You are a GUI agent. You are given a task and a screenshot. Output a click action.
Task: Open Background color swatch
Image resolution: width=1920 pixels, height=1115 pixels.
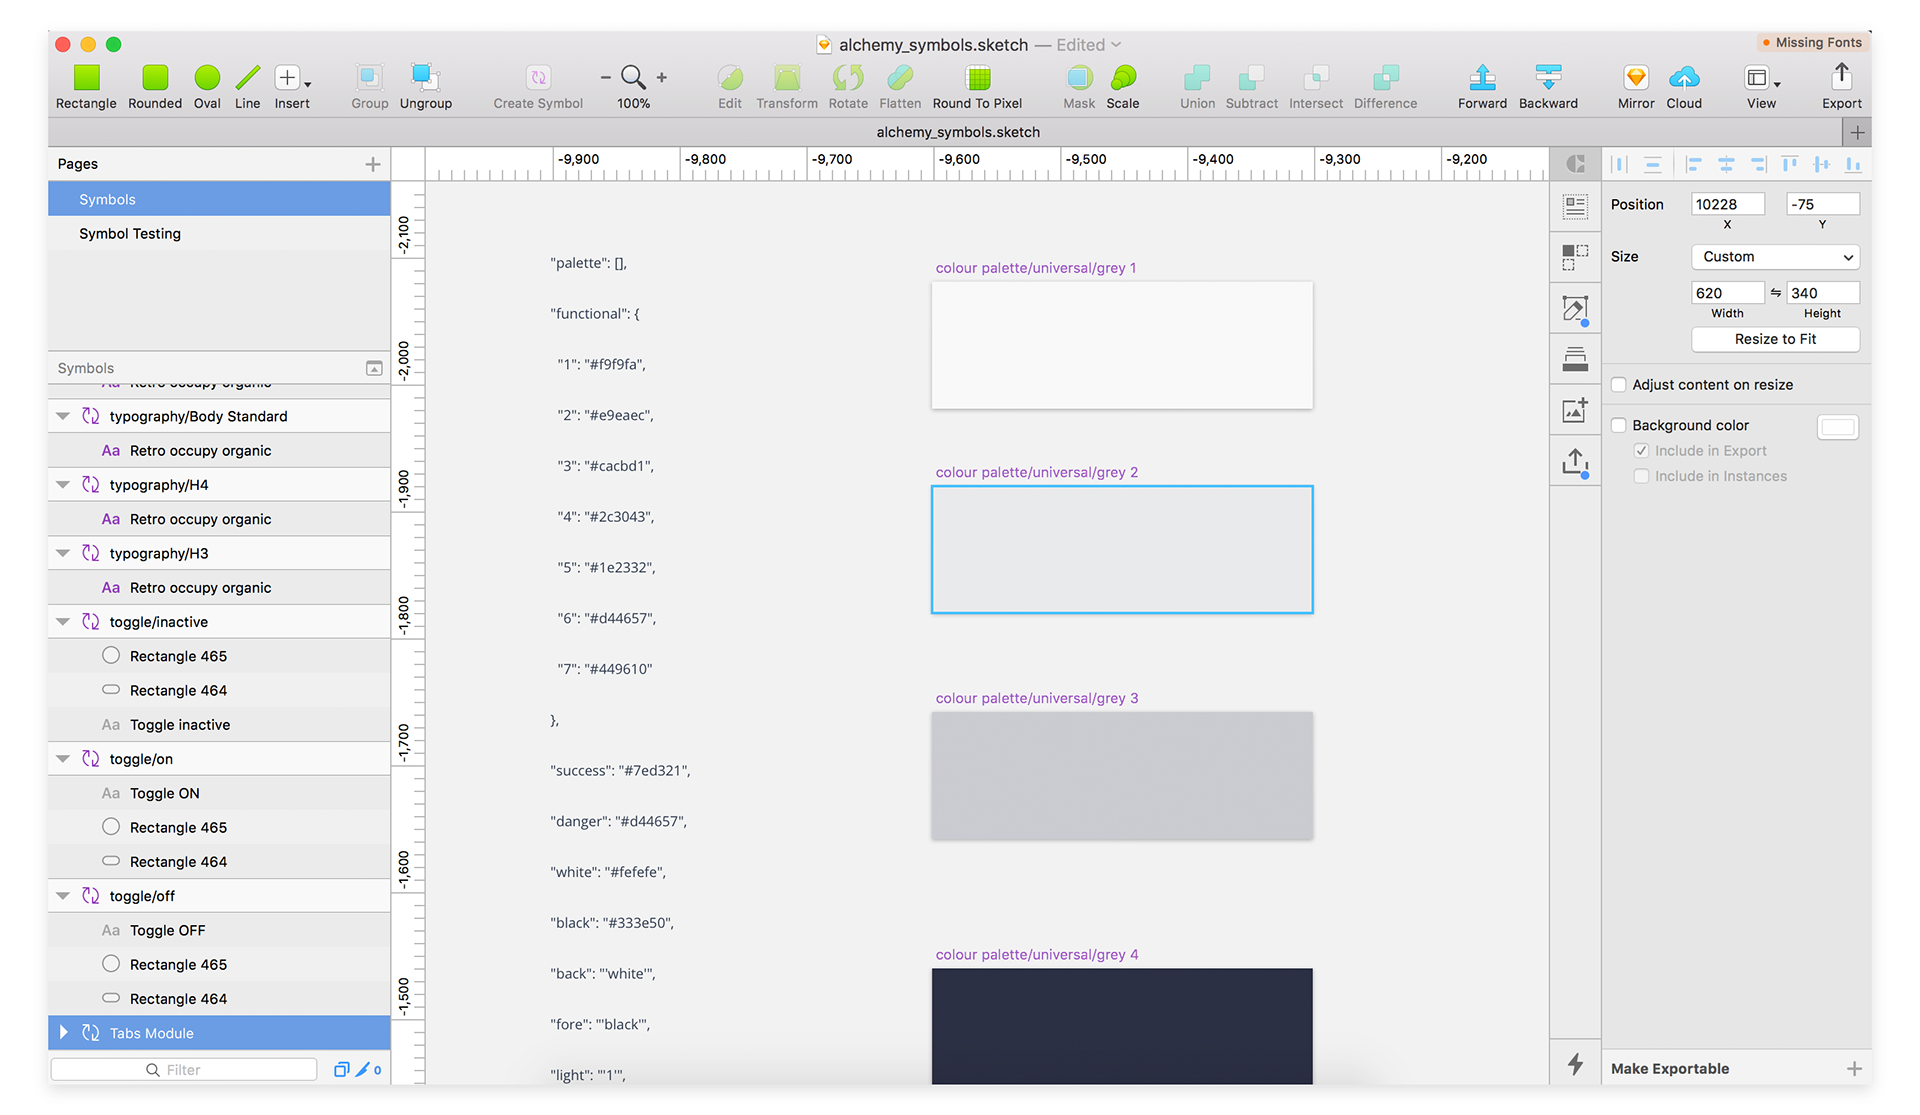click(1838, 427)
